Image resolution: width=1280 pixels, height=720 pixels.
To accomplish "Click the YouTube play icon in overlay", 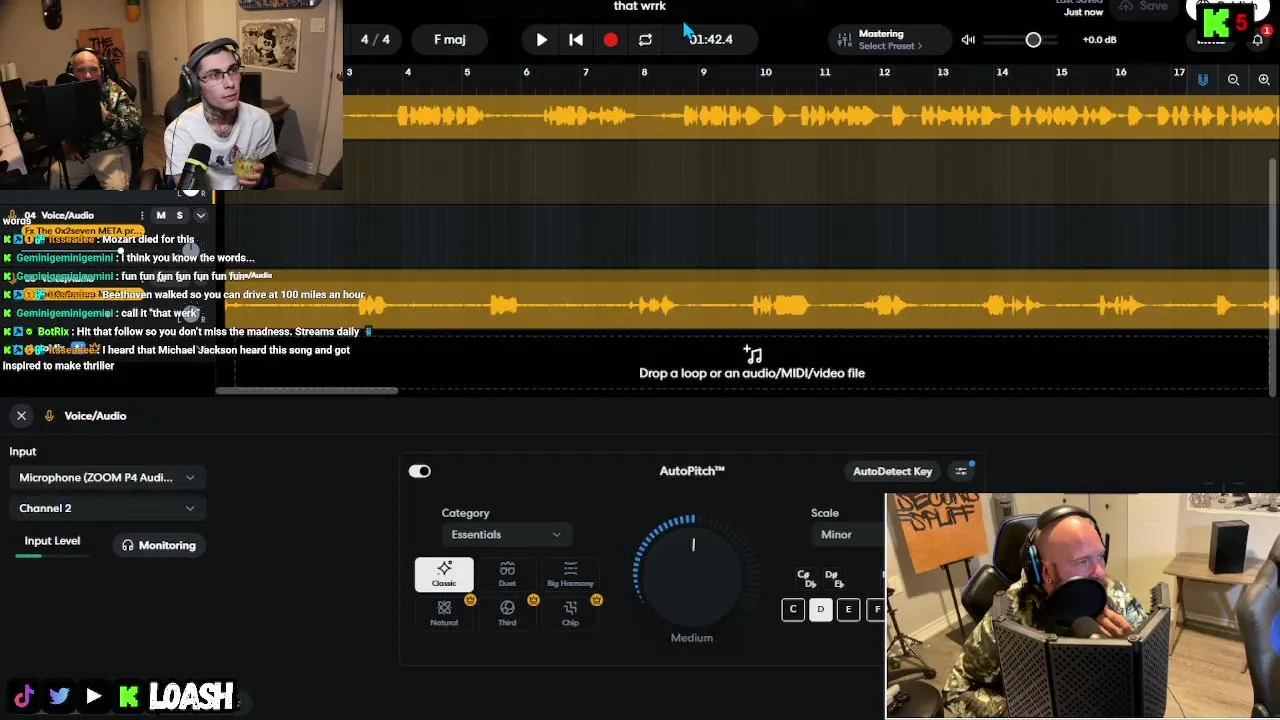I will point(93,696).
